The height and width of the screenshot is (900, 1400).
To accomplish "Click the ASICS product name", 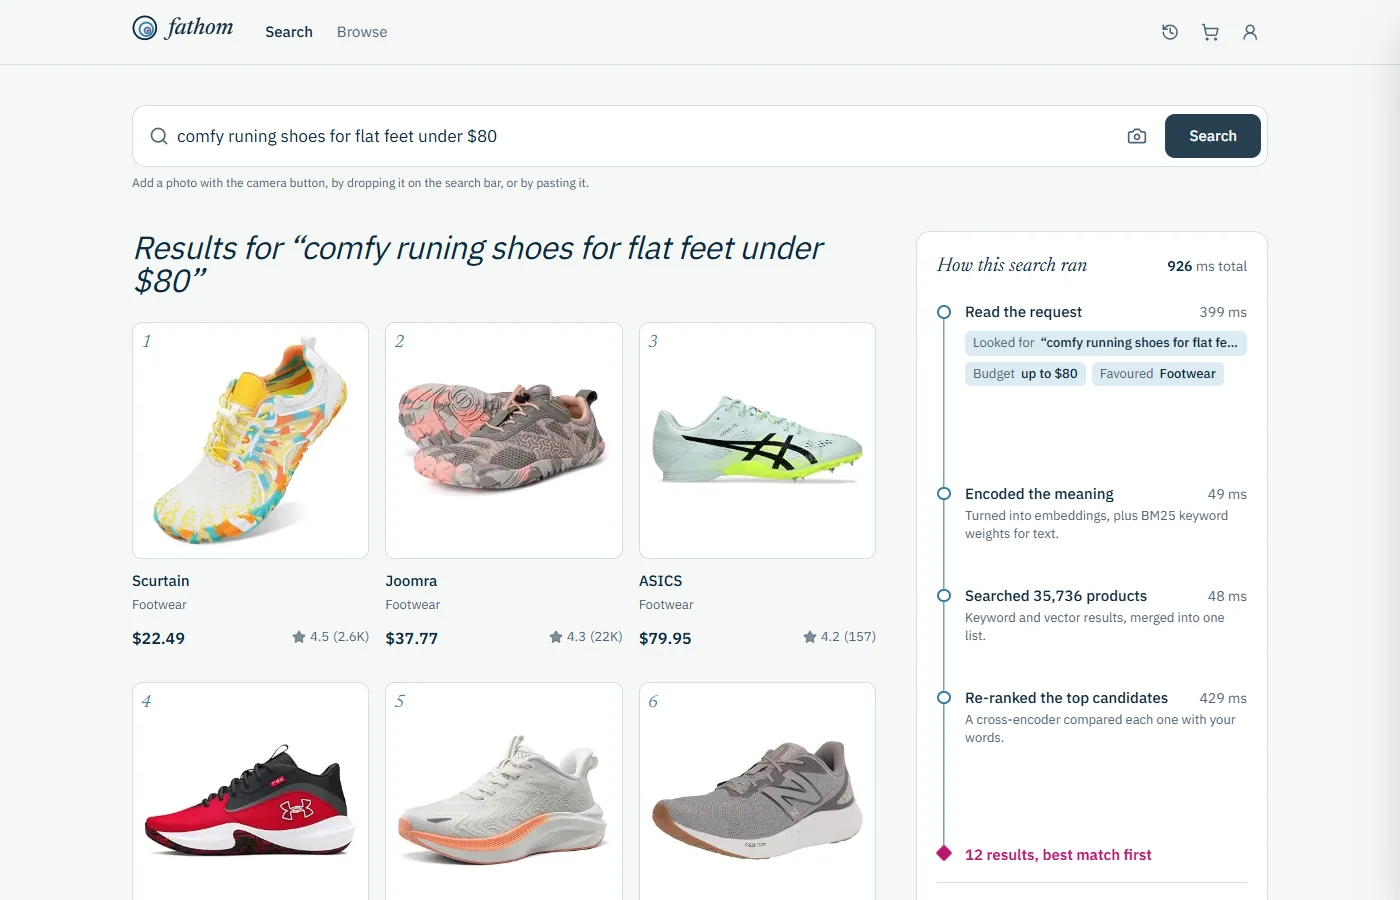I will click(660, 581).
